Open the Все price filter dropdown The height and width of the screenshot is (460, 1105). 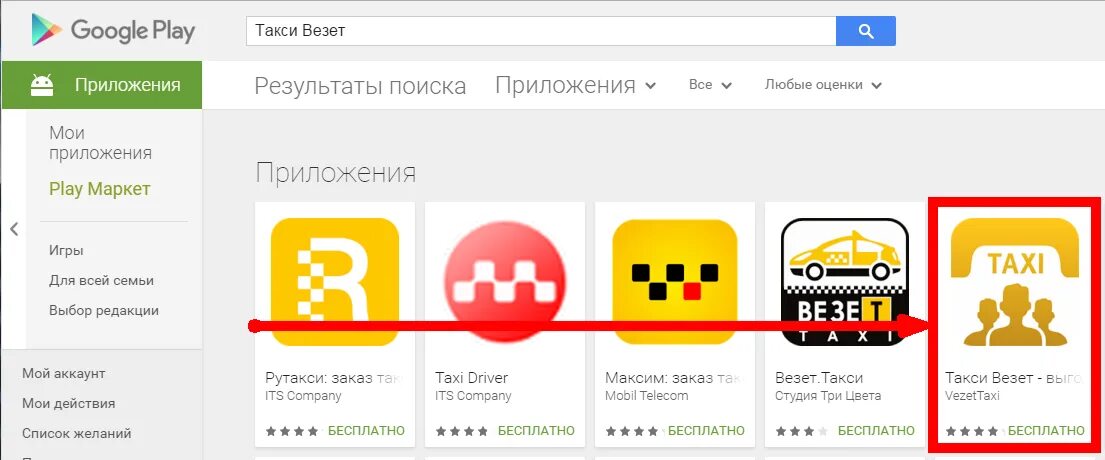(x=710, y=85)
